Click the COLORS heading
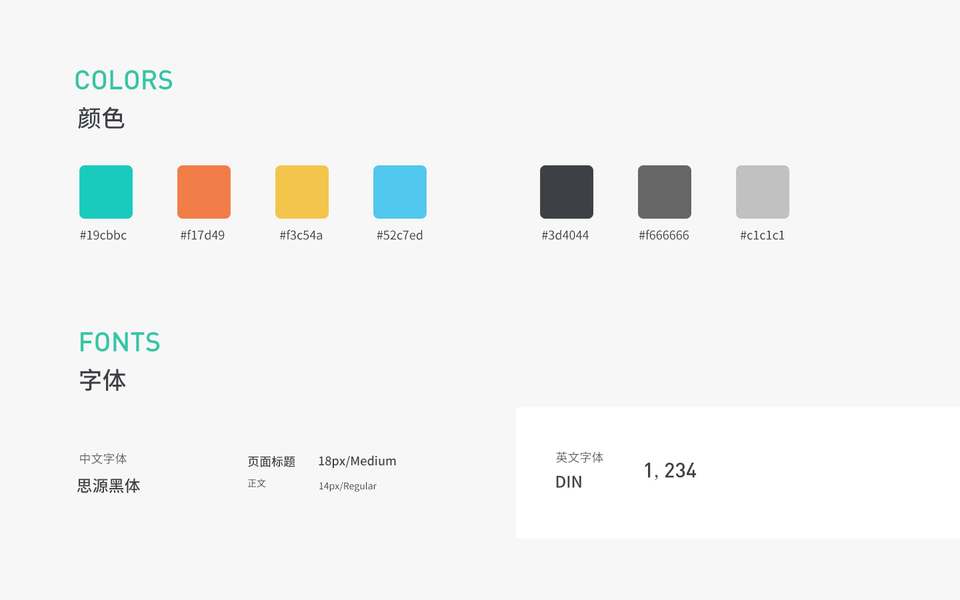The width and height of the screenshot is (960, 600). (x=124, y=80)
